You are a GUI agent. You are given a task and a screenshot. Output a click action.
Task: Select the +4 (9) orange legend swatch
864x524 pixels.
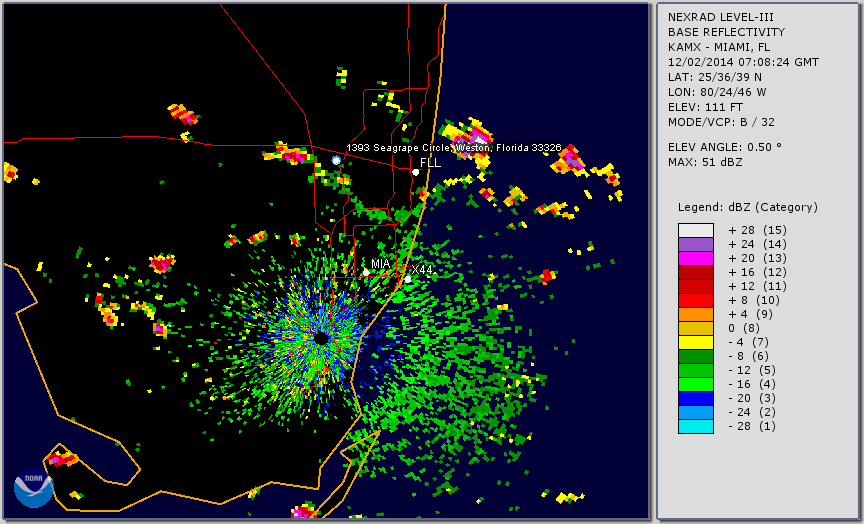[x=696, y=315]
